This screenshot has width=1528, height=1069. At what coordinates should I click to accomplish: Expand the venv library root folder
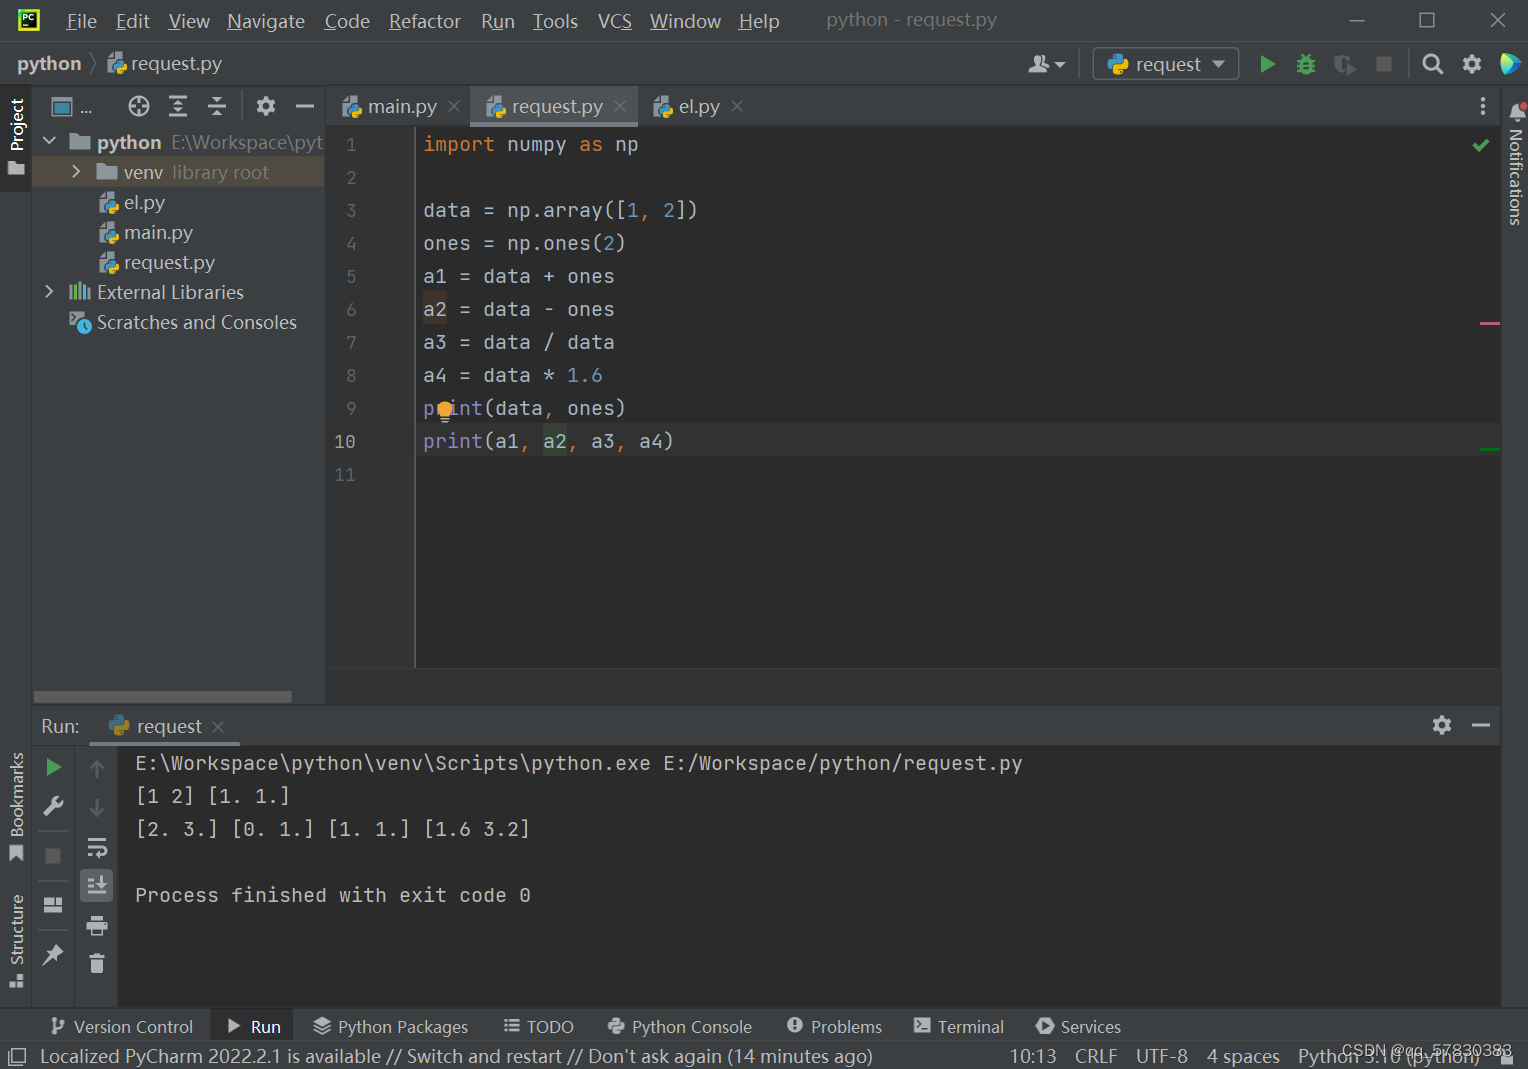[76, 172]
